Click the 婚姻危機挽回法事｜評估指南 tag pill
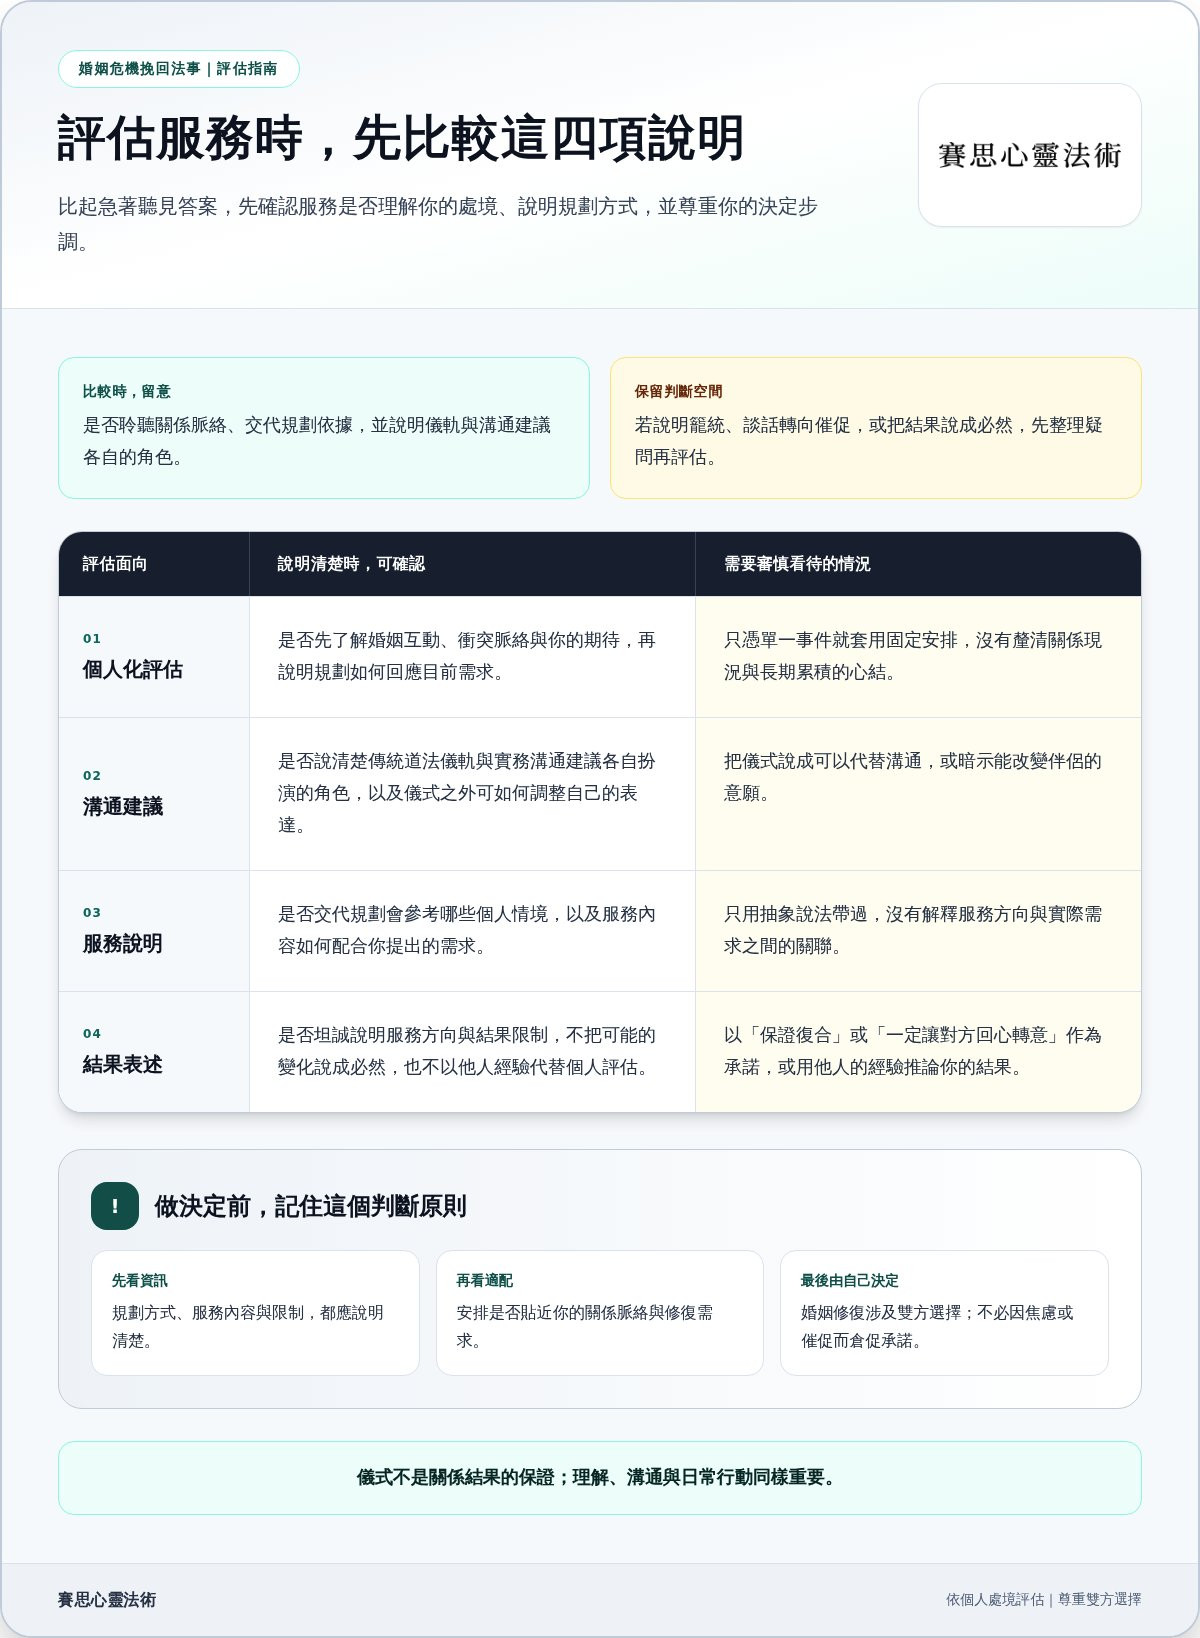Screen dimensions: 1200x1638 tap(178, 69)
